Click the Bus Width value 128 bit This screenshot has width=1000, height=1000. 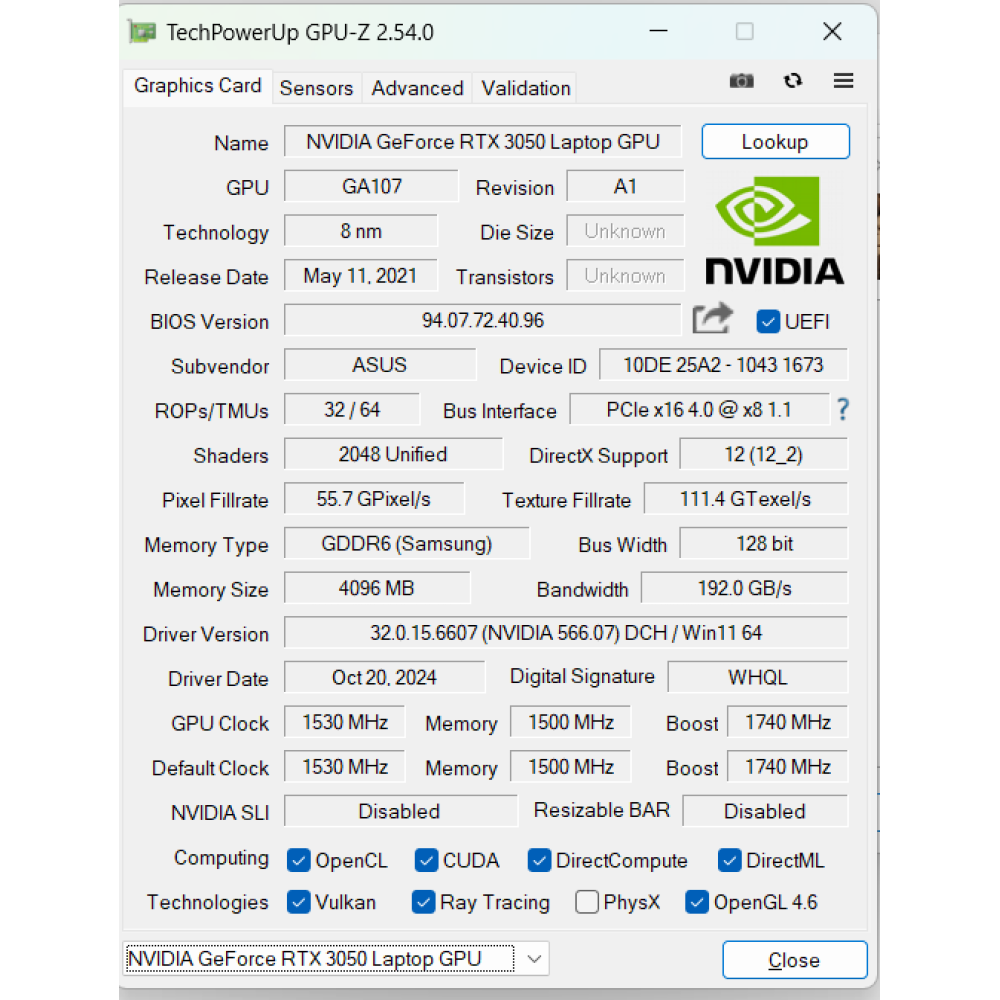[x=764, y=543]
